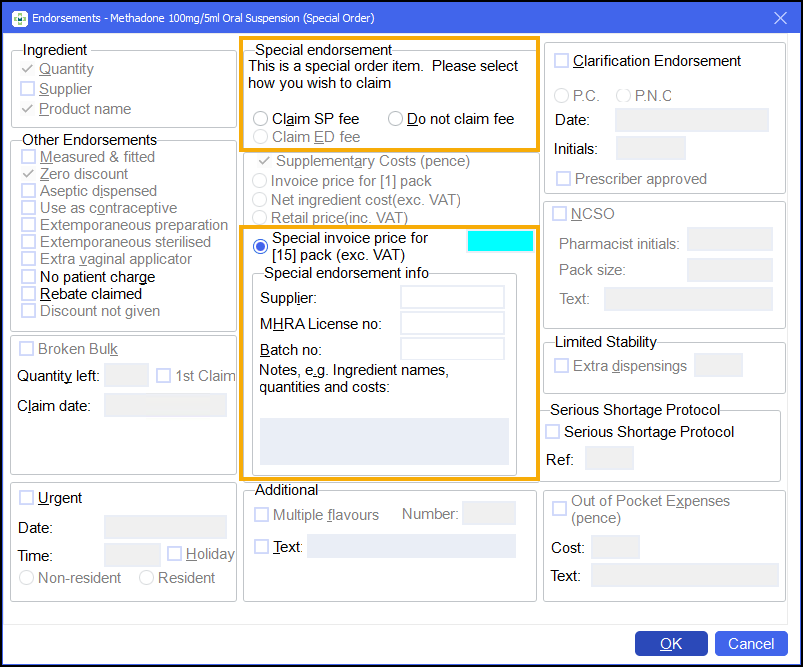
Task: Select Special invoice price radio button
Action: pos(261,246)
